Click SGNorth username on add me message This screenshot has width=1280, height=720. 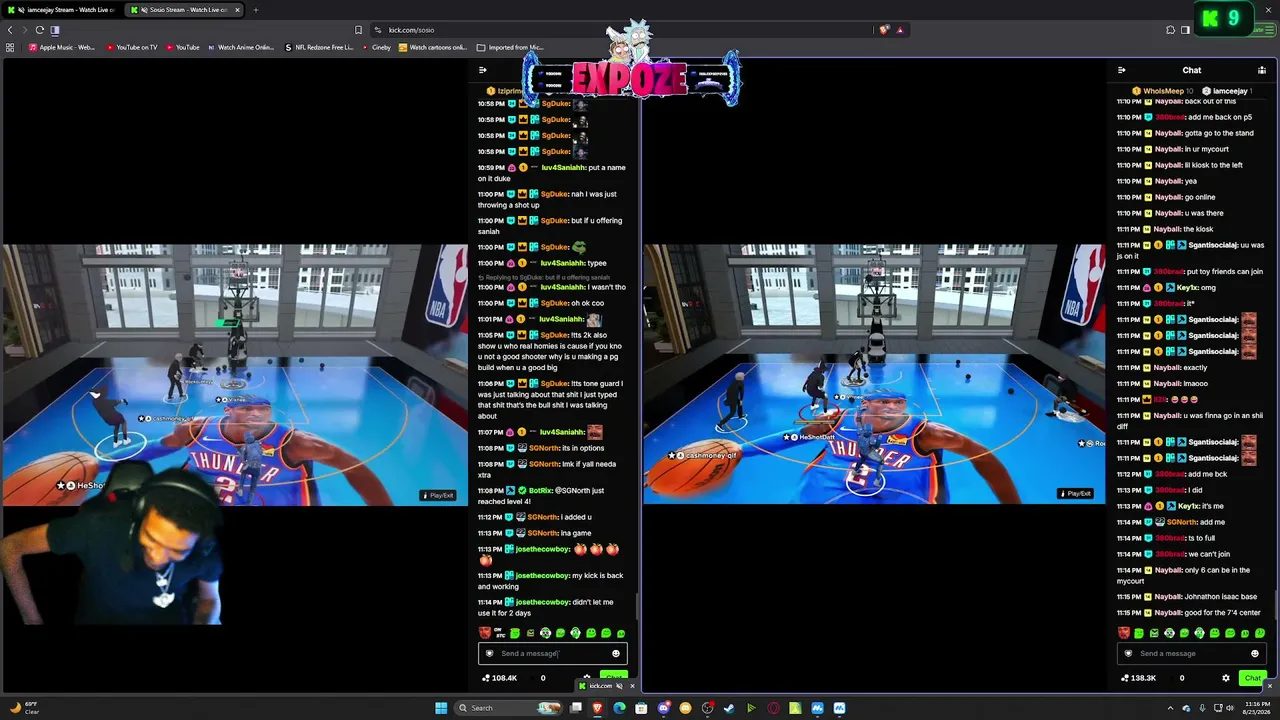(1181, 522)
